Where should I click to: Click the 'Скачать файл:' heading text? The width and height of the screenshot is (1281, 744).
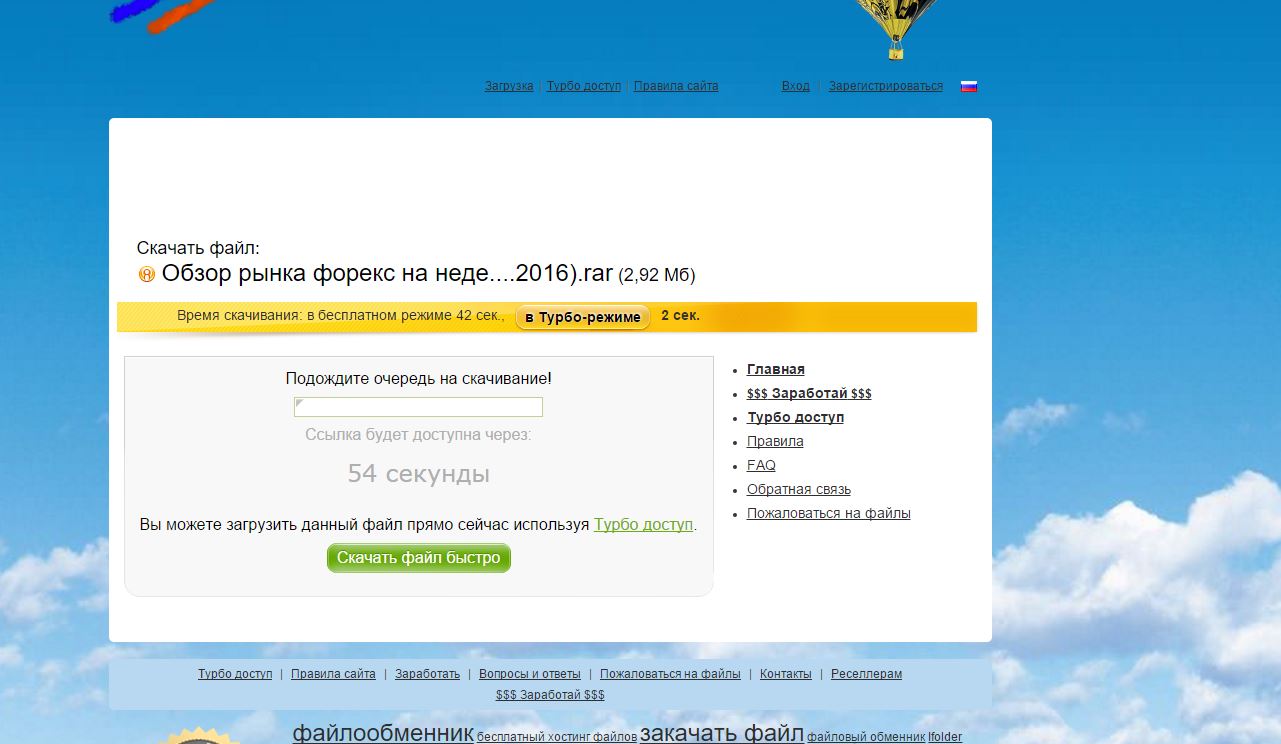point(198,248)
